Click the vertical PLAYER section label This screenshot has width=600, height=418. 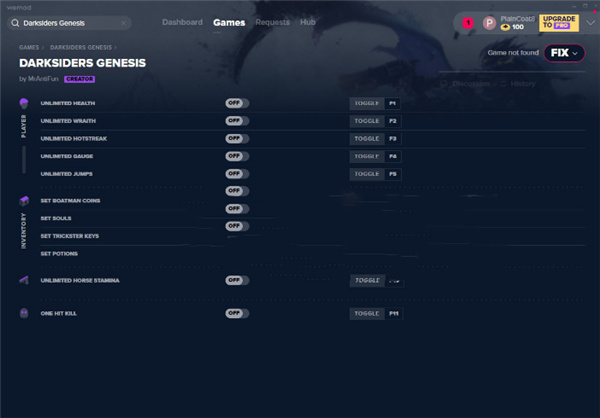[24, 126]
